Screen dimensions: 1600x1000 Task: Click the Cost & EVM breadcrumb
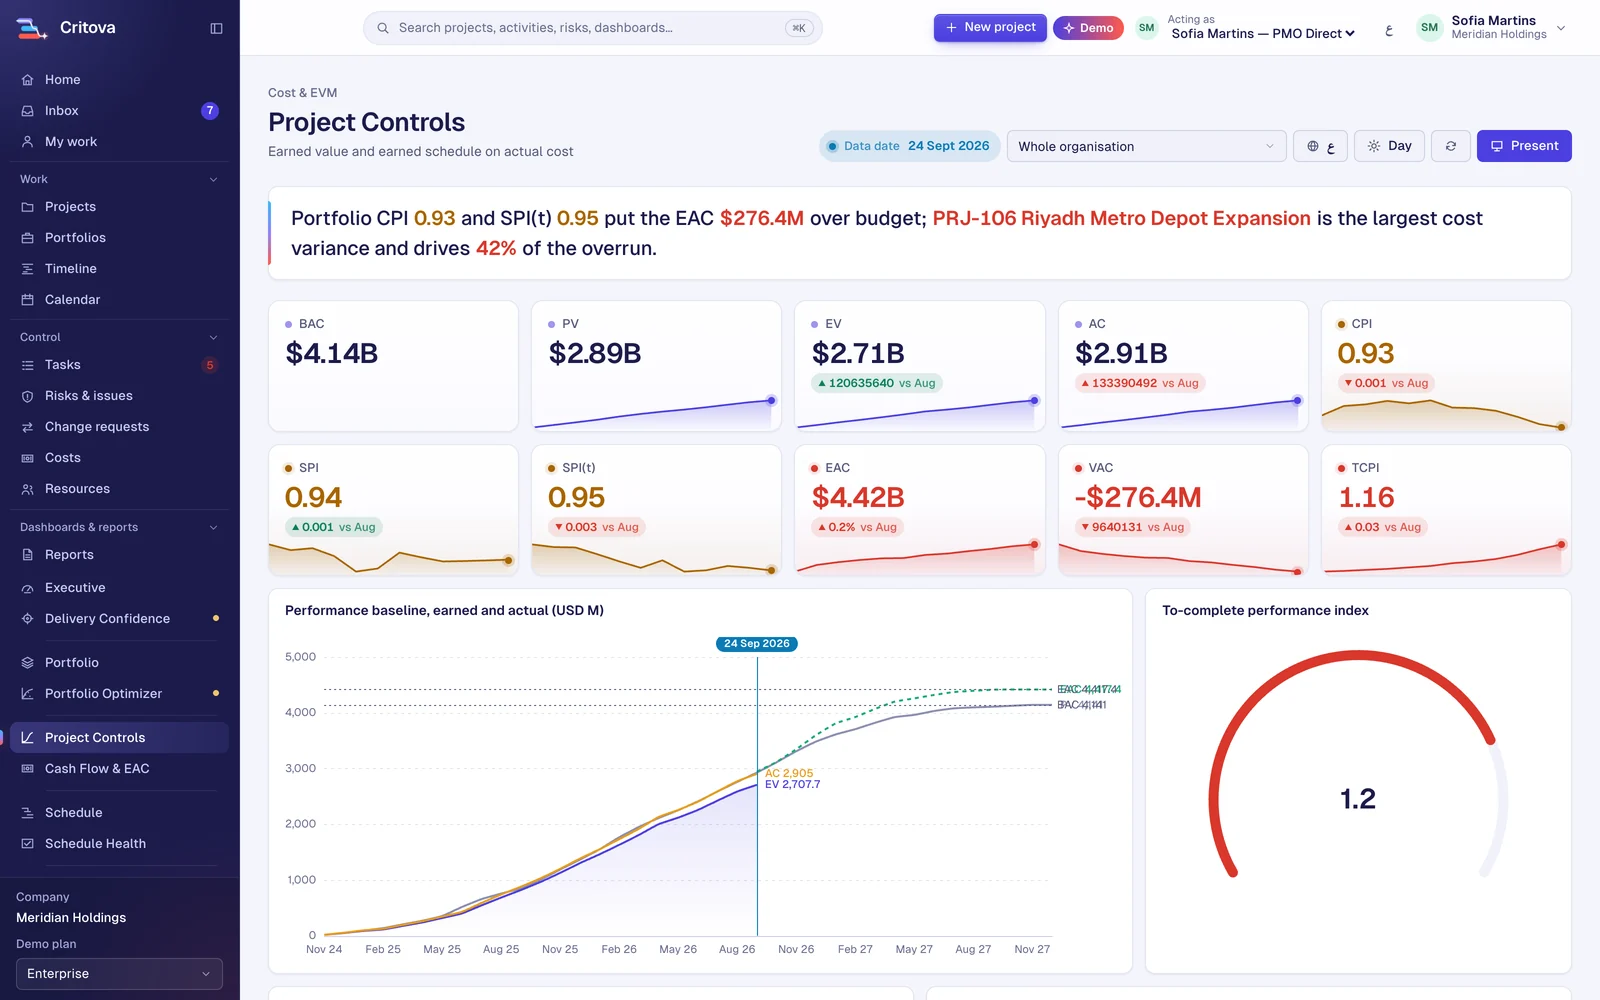(x=303, y=93)
